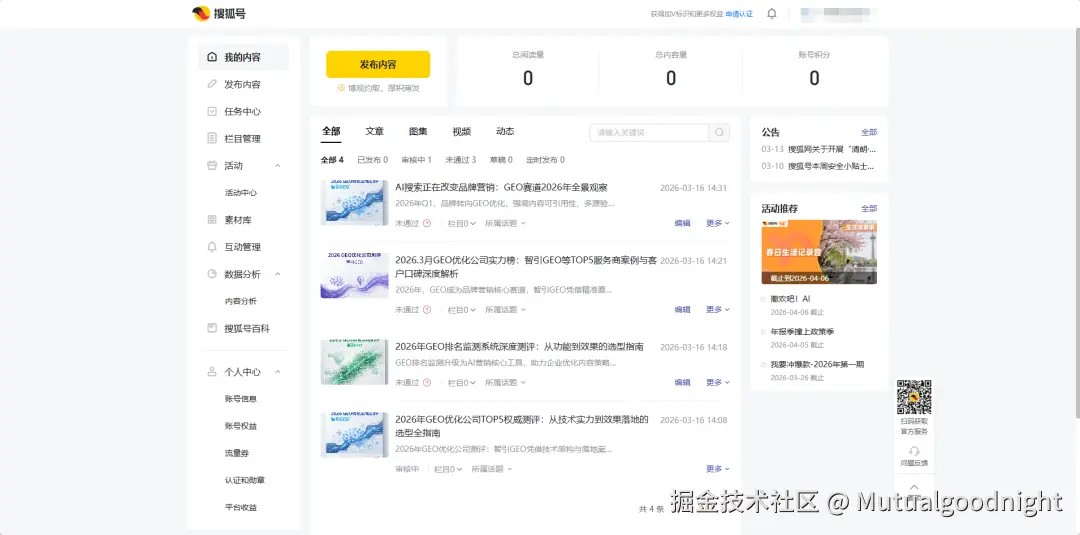
Task: Open 栏目0 dropdown for AI搜索 article
Action: click(461, 223)
